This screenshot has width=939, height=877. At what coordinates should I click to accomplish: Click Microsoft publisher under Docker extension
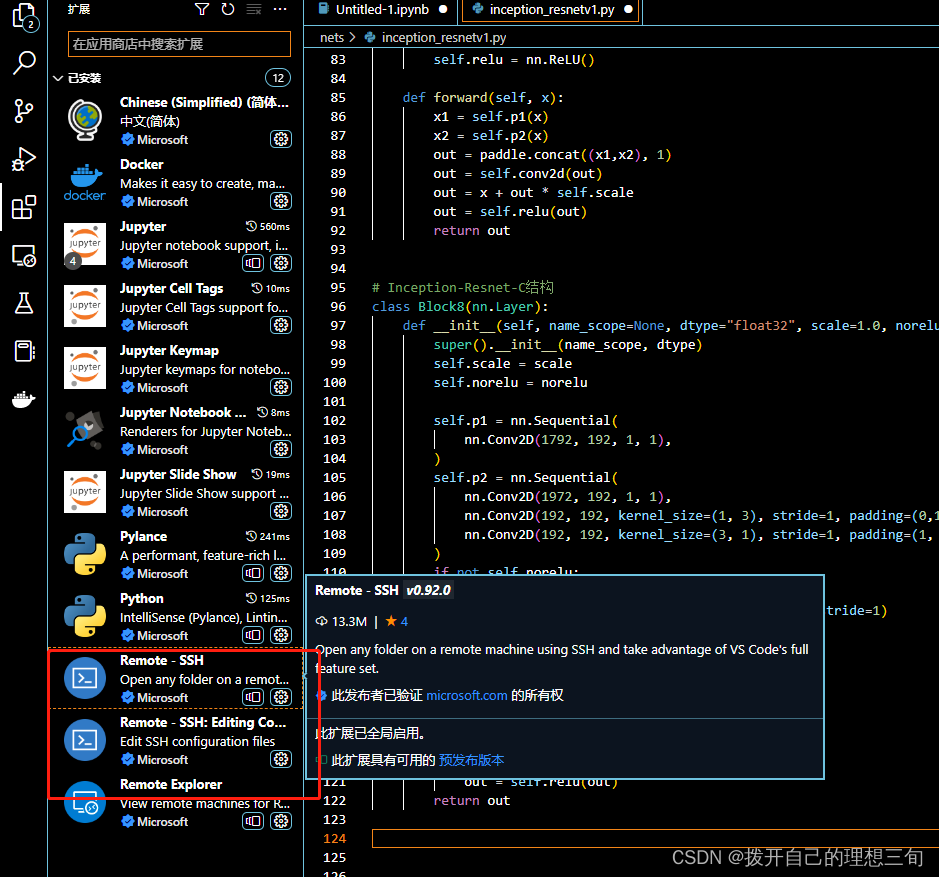(x=162, y=201)
